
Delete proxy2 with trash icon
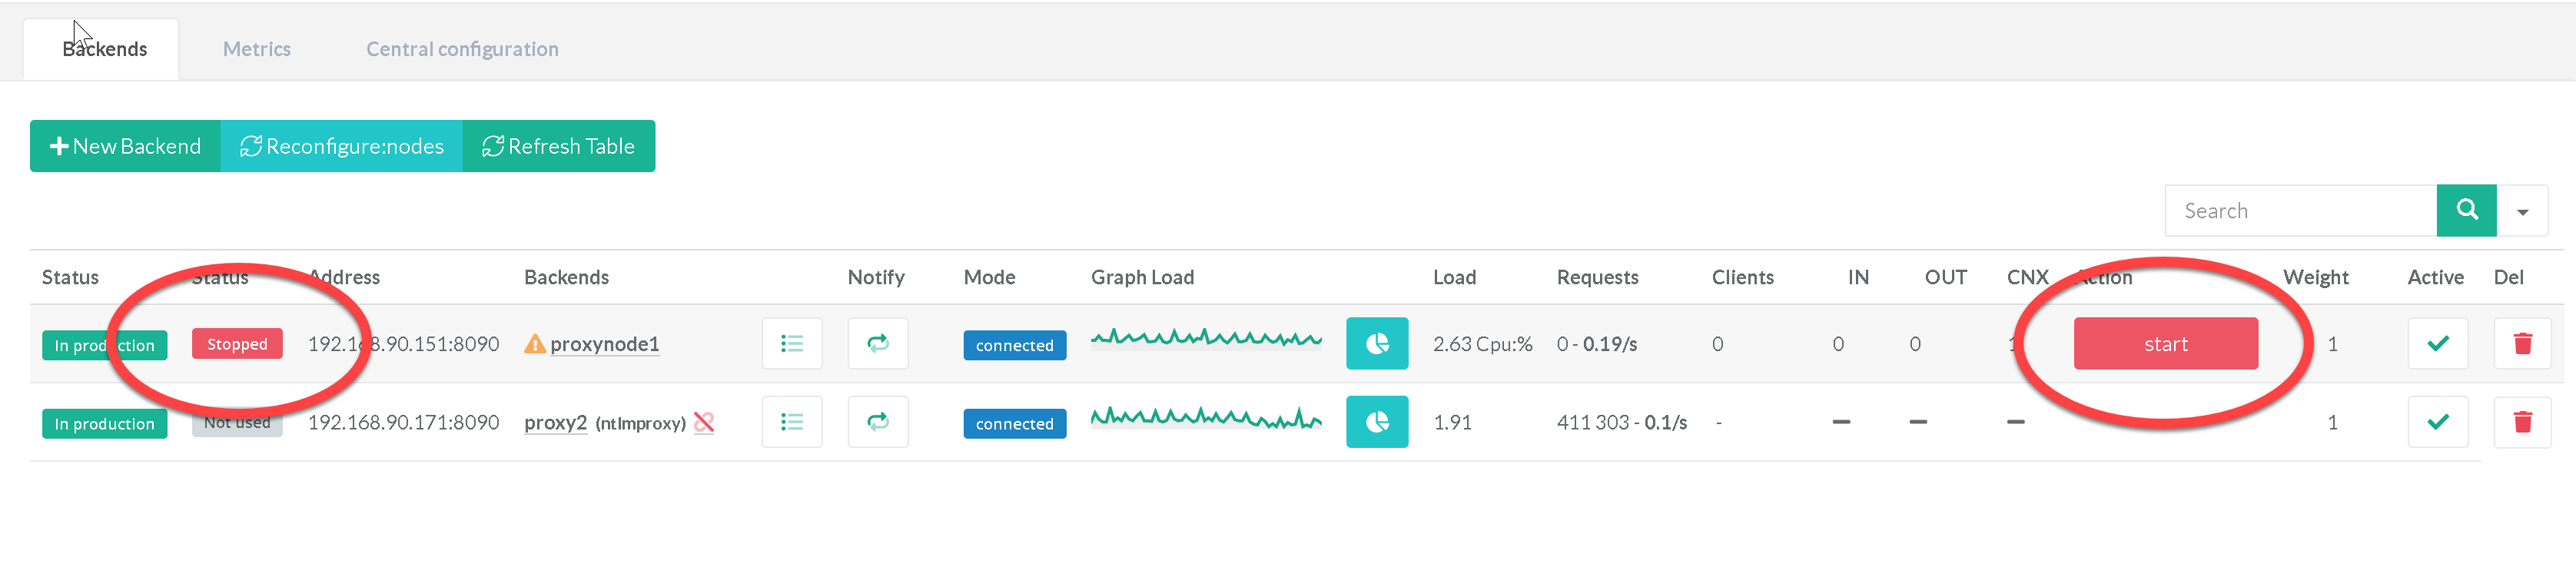click(x=2522, y=422)
